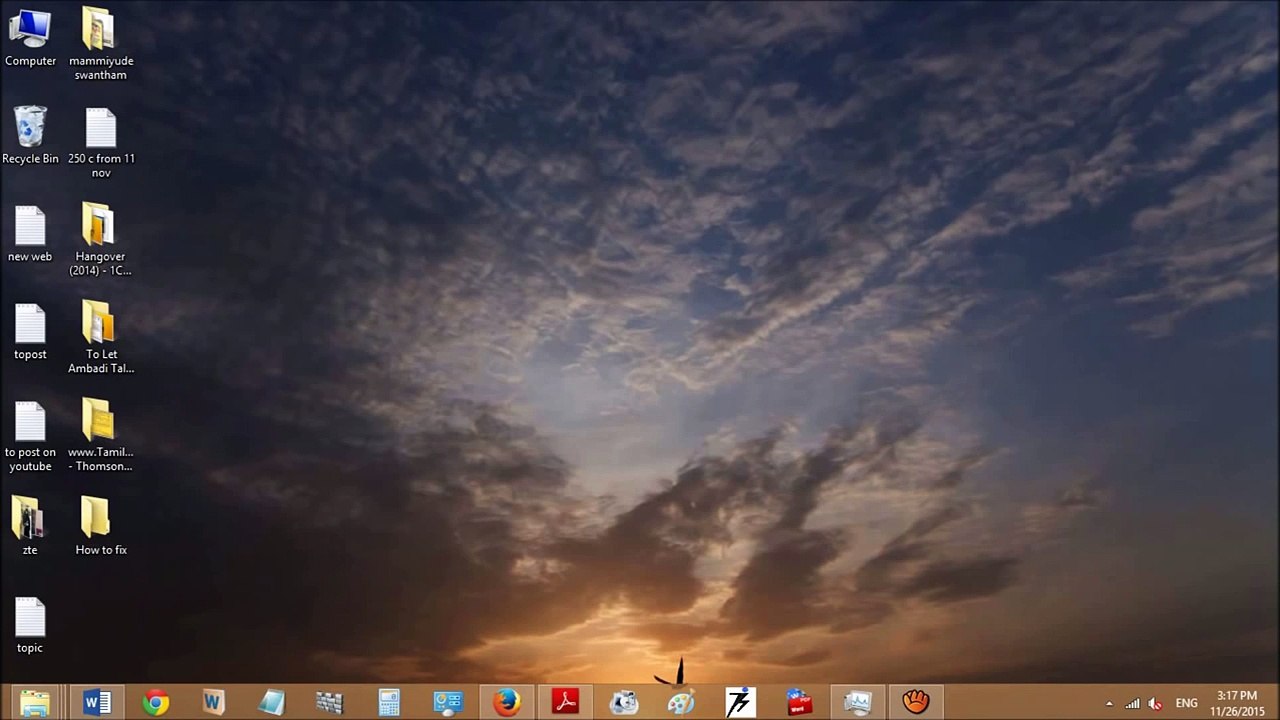Open the clock showing 3:17 PM
1280x720 pixels.
(1237, 703)
